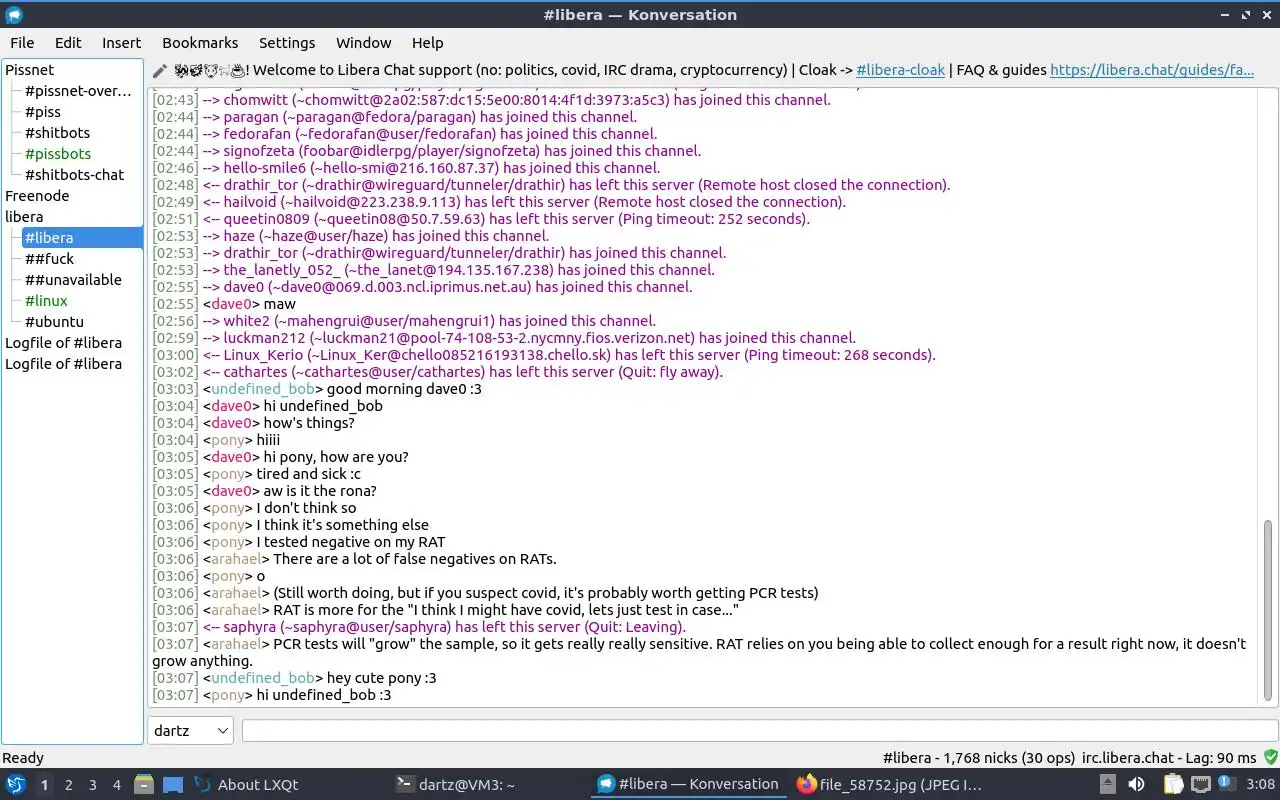Select the ##fuck channel
This screenshot has height=800, width=1280.
tap(49, 259)
